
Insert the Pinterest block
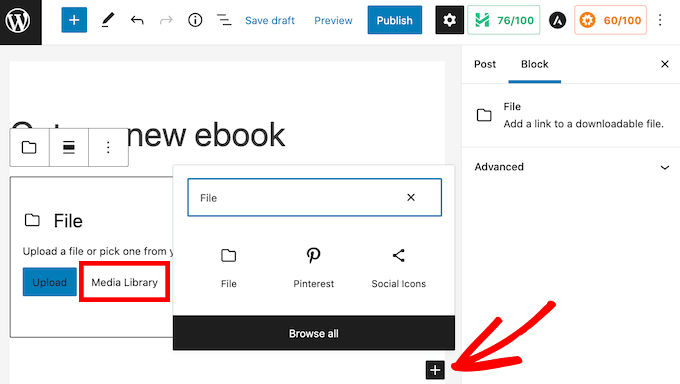pyautogui.click(x=314, y=268)
